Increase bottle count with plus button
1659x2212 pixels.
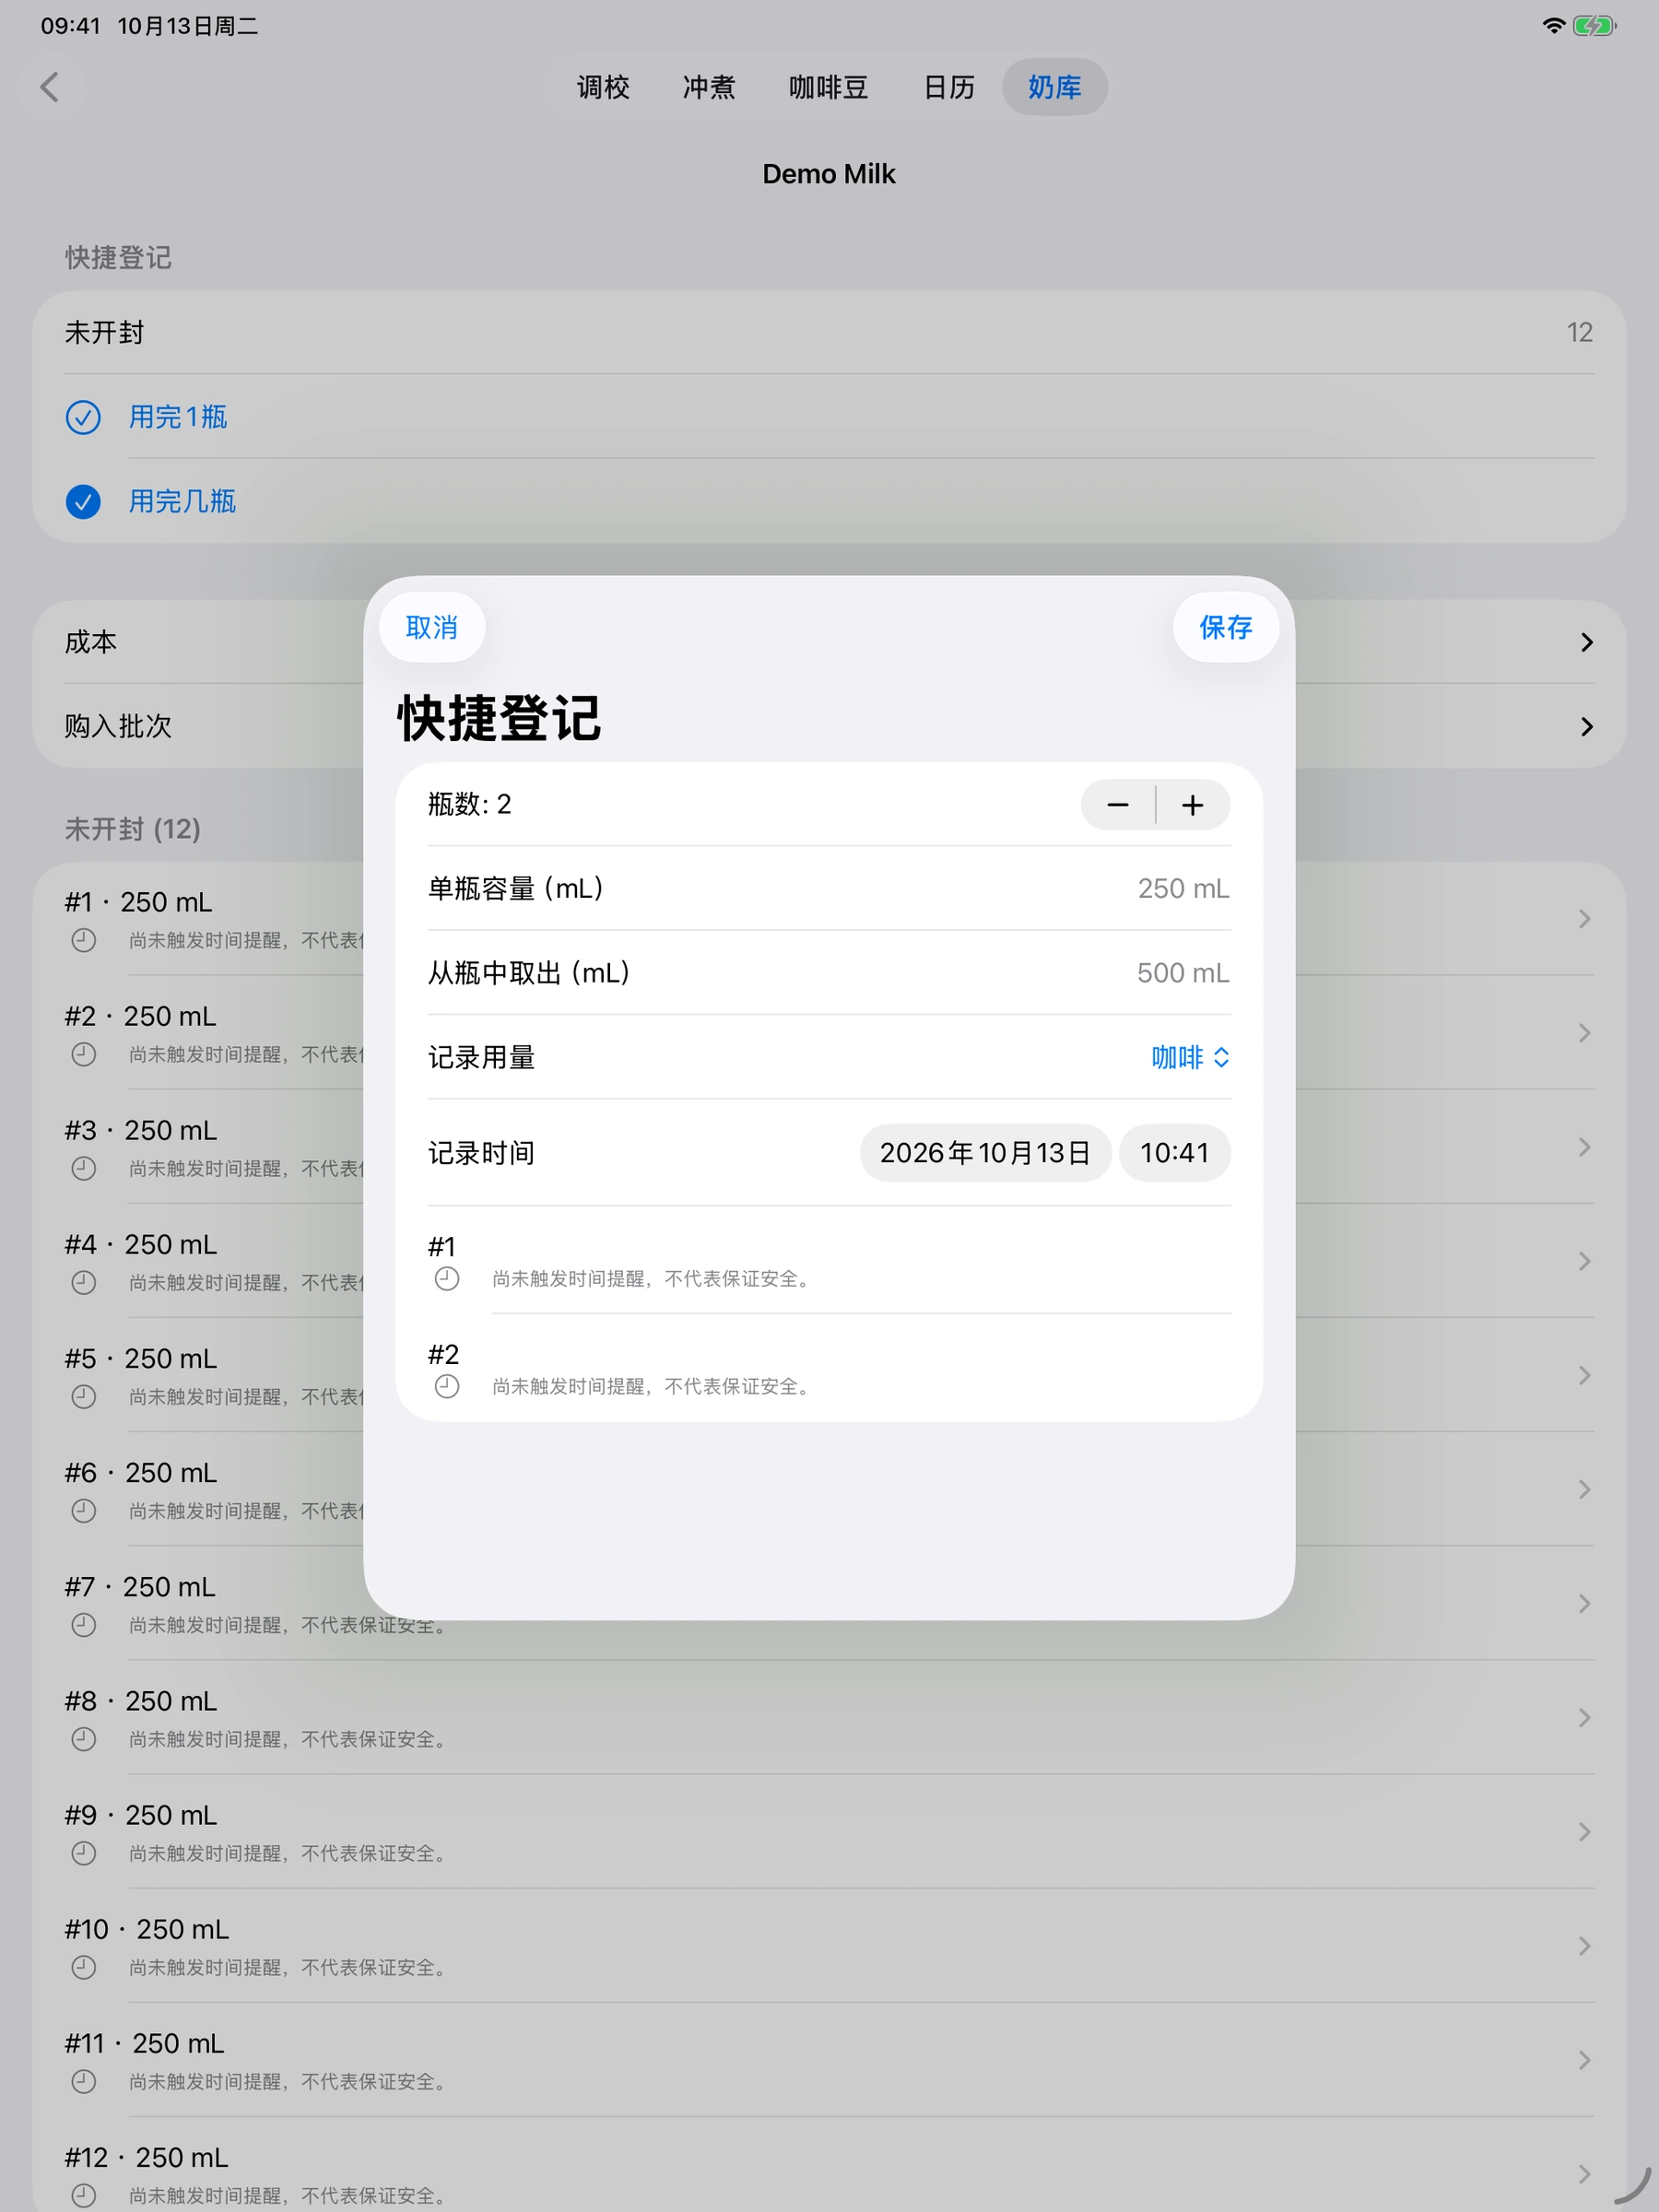[x=1193, y=805]
